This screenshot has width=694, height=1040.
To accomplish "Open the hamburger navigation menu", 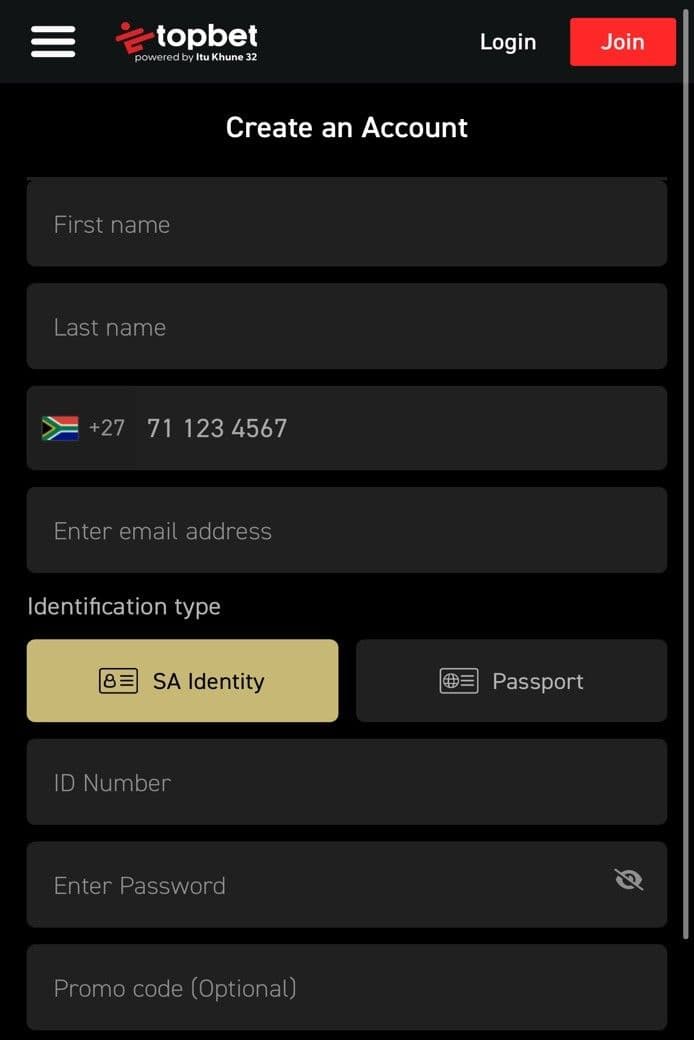I will coord(52,41).
